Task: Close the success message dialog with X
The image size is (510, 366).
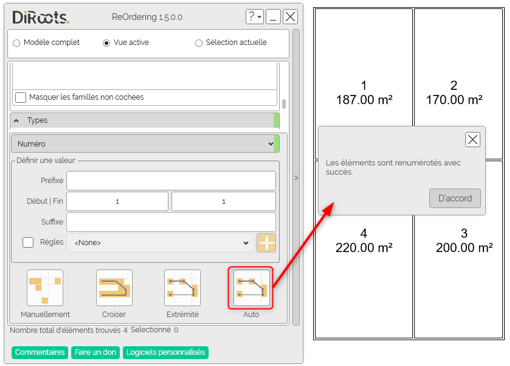Action: (472, 140)
